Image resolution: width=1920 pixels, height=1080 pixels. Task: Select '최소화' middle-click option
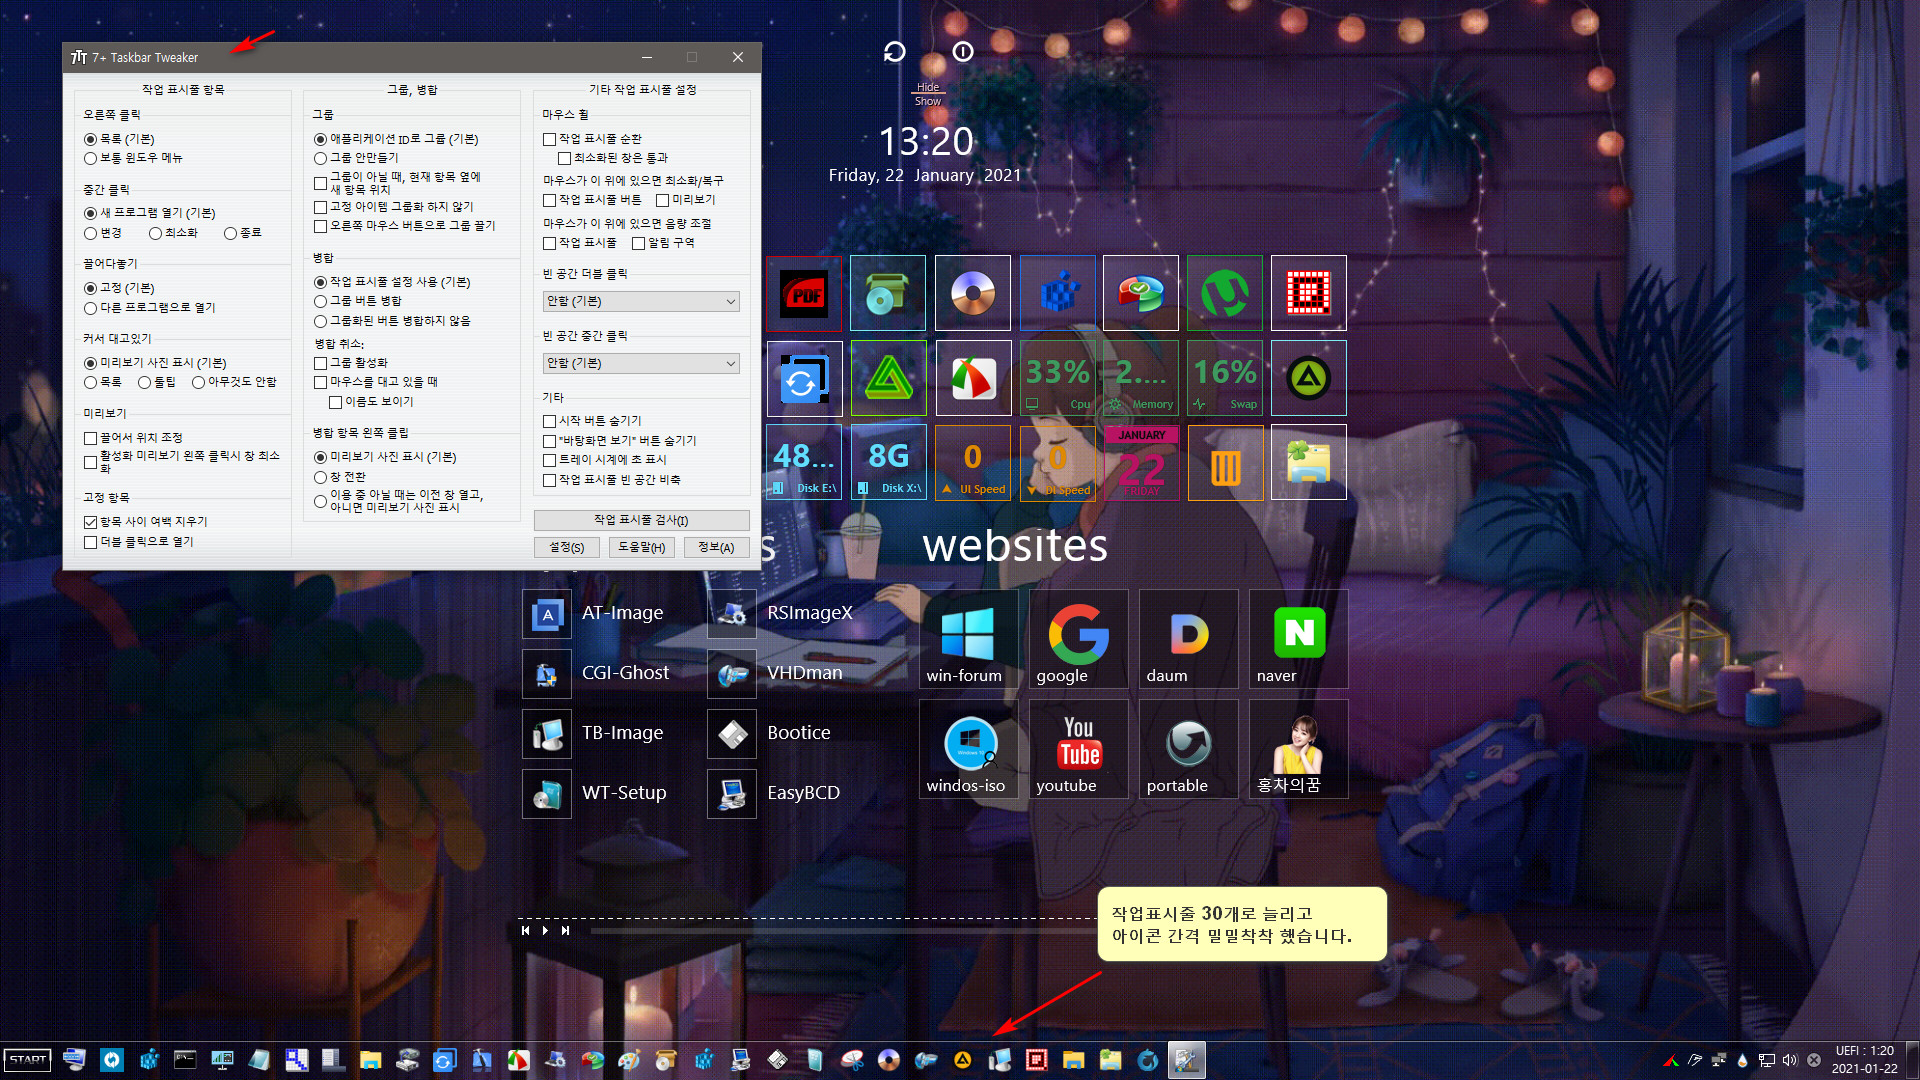point(174,233)
